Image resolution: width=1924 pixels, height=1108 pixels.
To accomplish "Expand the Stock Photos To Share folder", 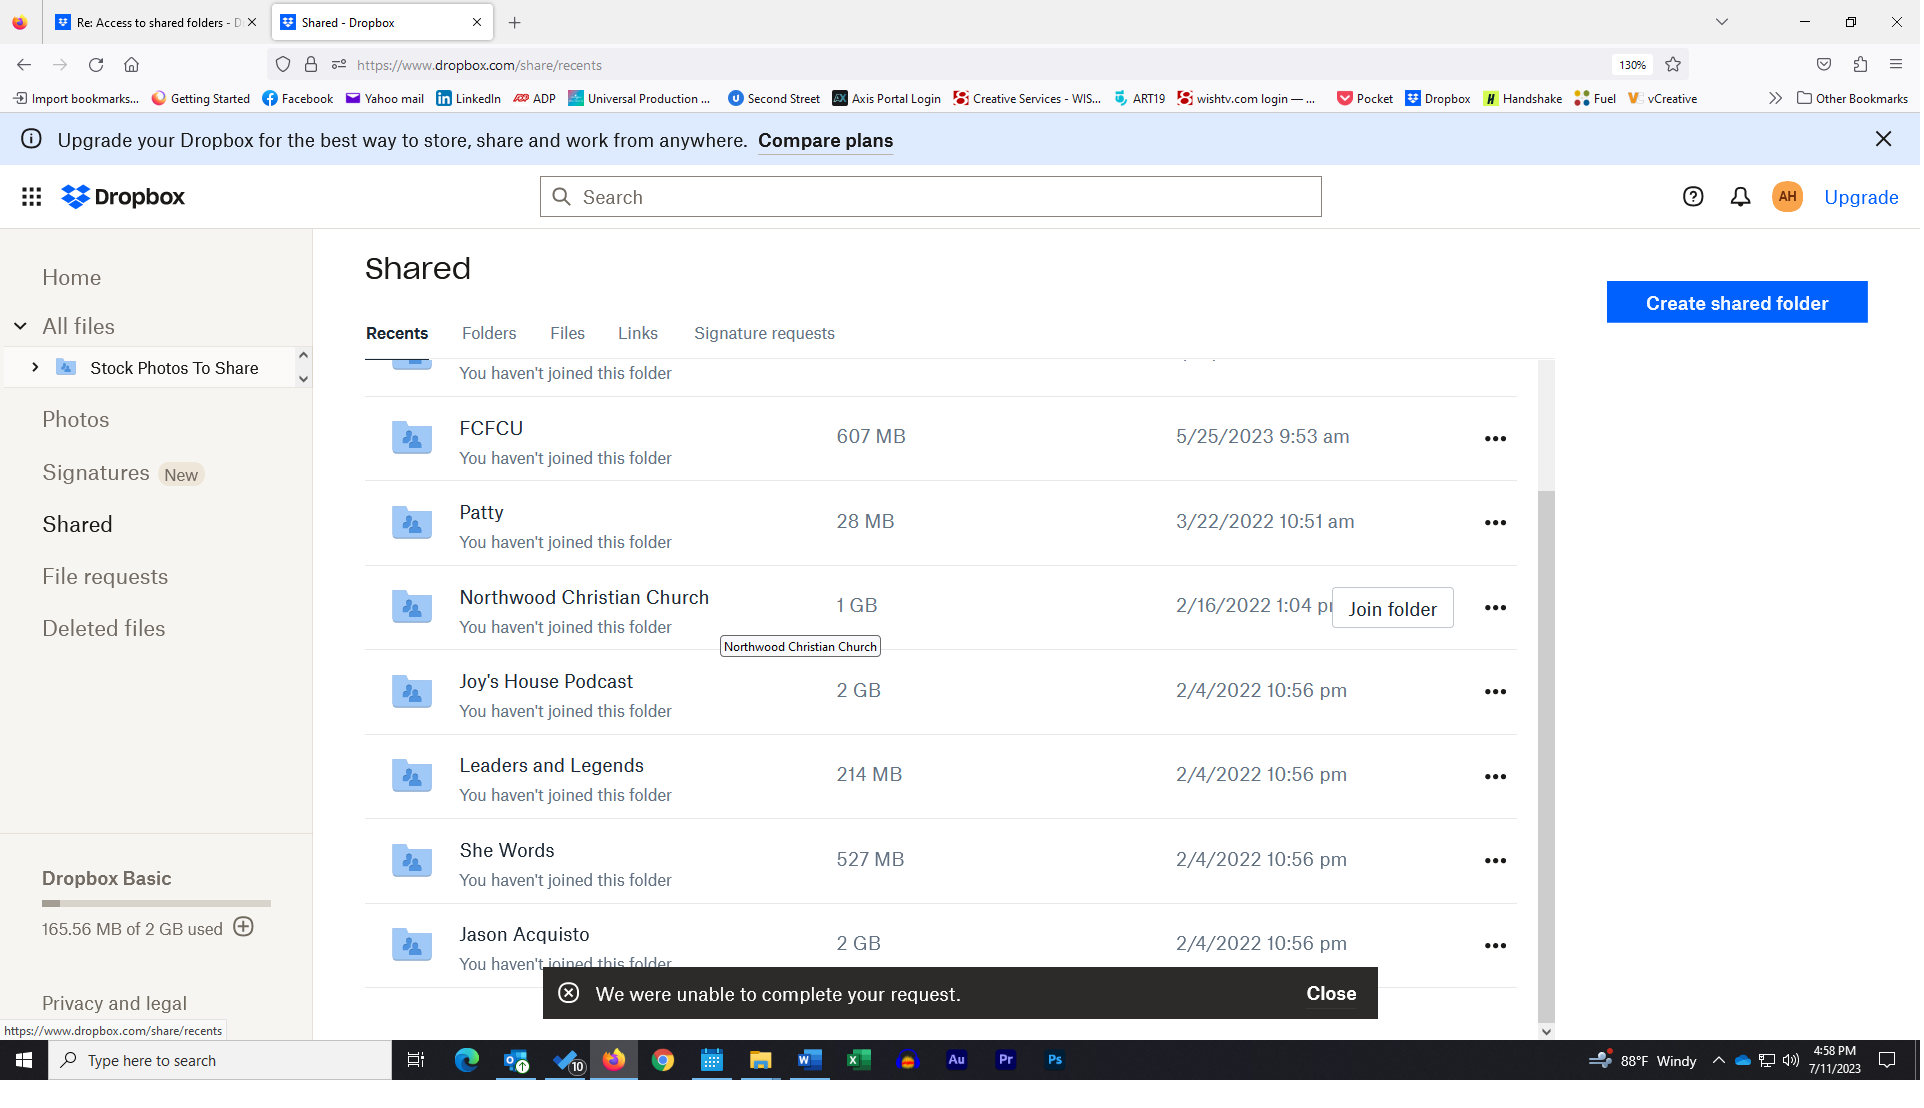I will click(35, 368).
